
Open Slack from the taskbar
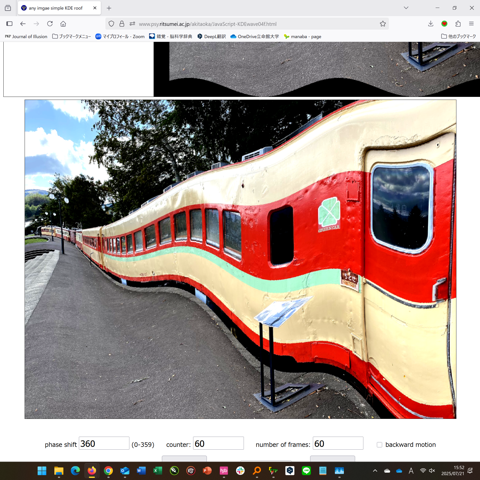pyautogui.click(x=240, y=471)
